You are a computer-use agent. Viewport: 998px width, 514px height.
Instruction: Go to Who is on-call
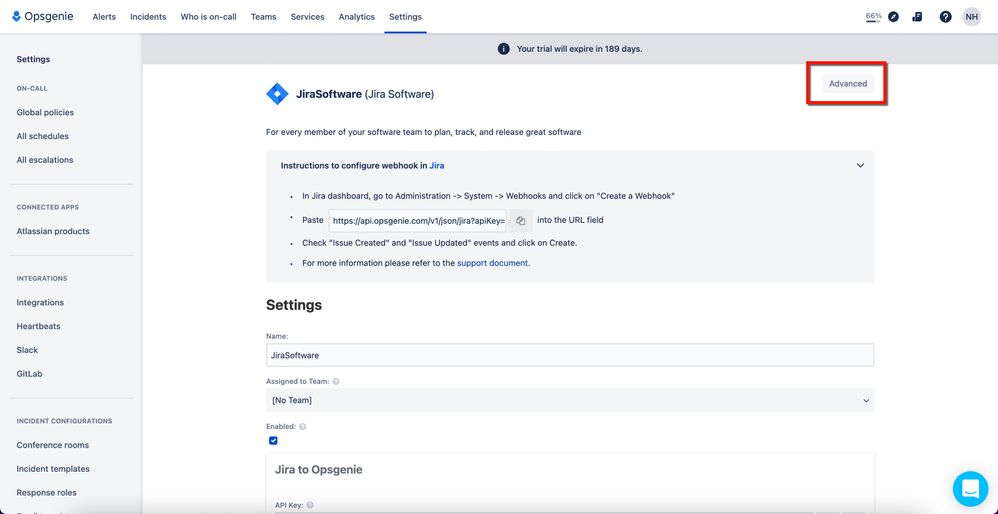[x=208, y=17]
